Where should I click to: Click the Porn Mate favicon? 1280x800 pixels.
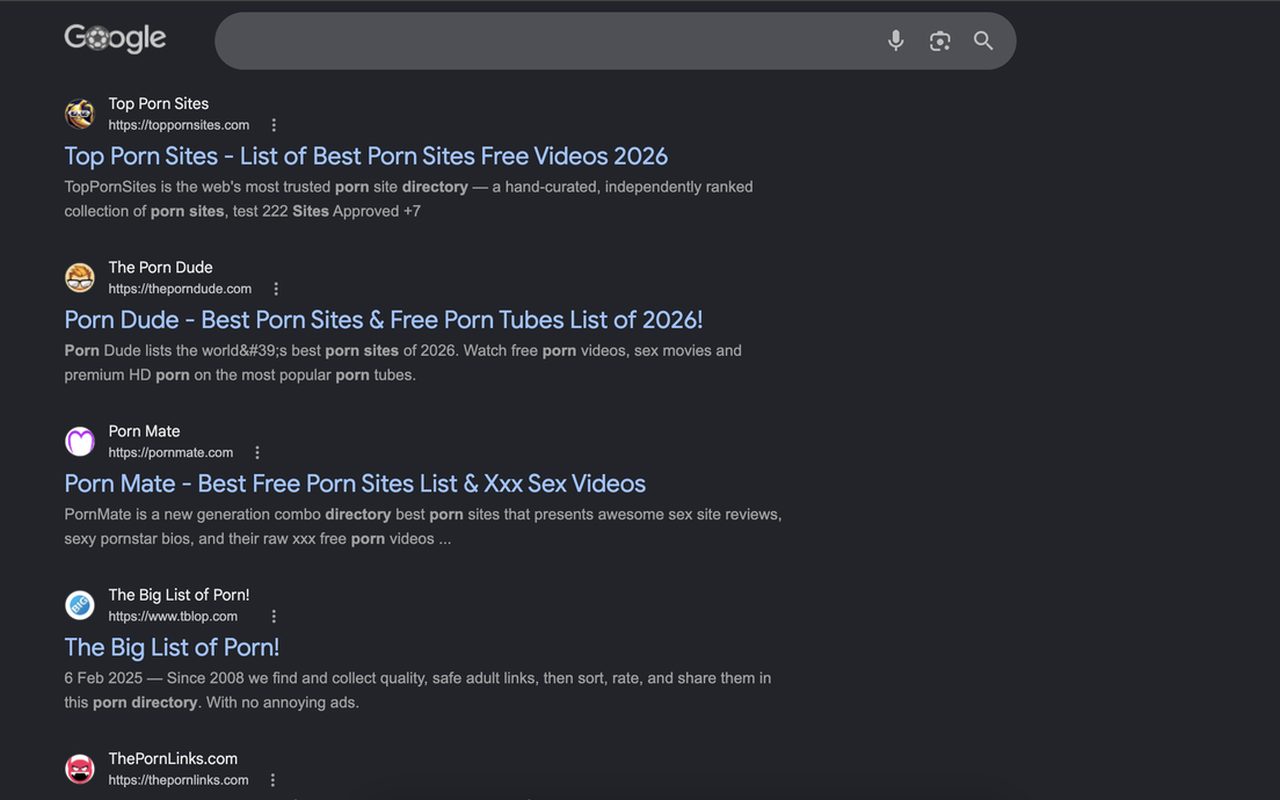click(x=80, y=441)
